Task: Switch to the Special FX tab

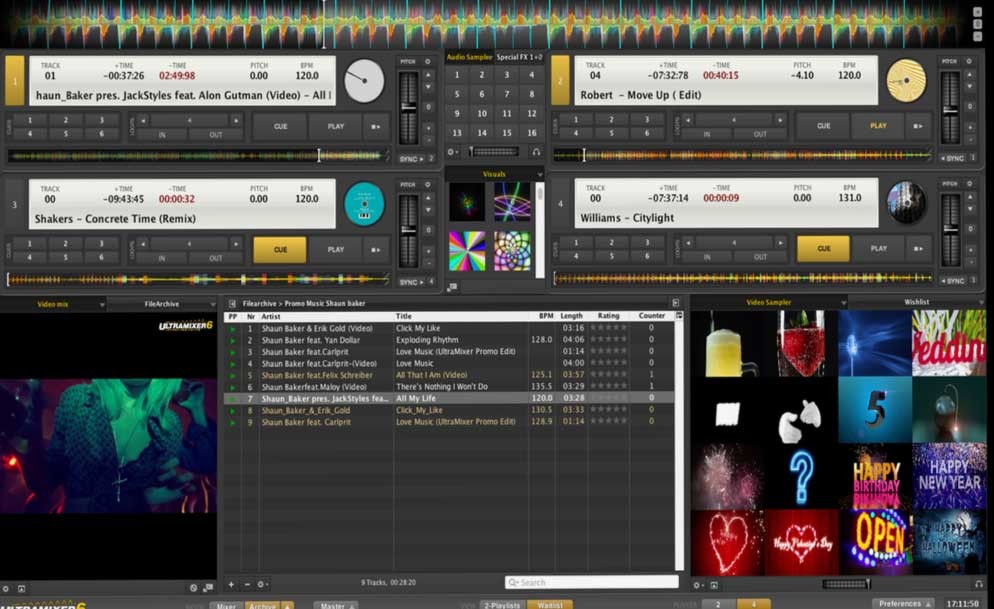Action: (x=519, y=57)
